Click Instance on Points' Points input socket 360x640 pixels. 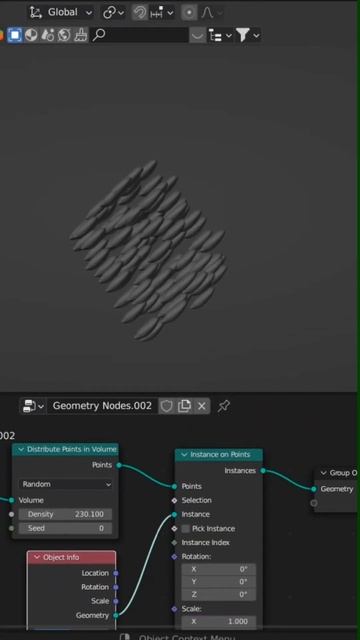click(175, 486)
